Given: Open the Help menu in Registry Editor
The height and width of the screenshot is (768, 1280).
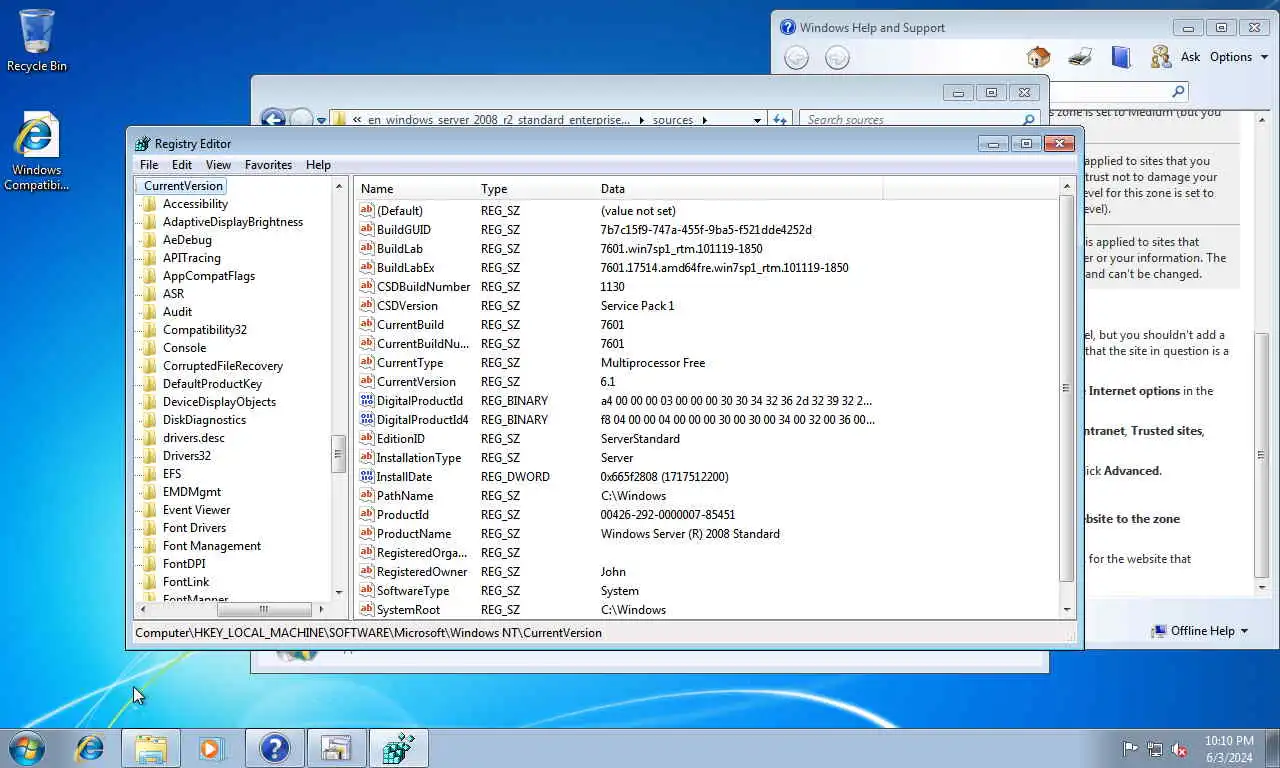Looking at the screenshot, I should coord(318,165).
